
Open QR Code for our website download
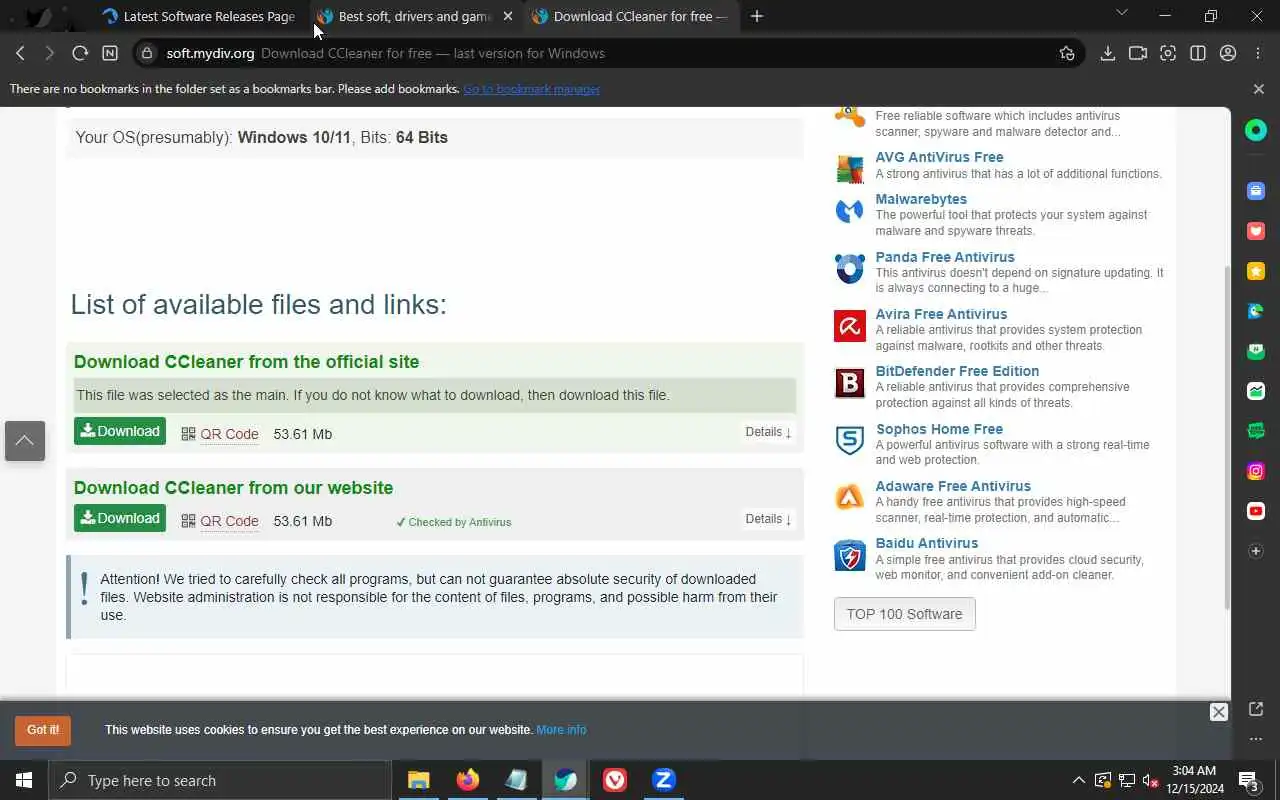click(229, 521)
